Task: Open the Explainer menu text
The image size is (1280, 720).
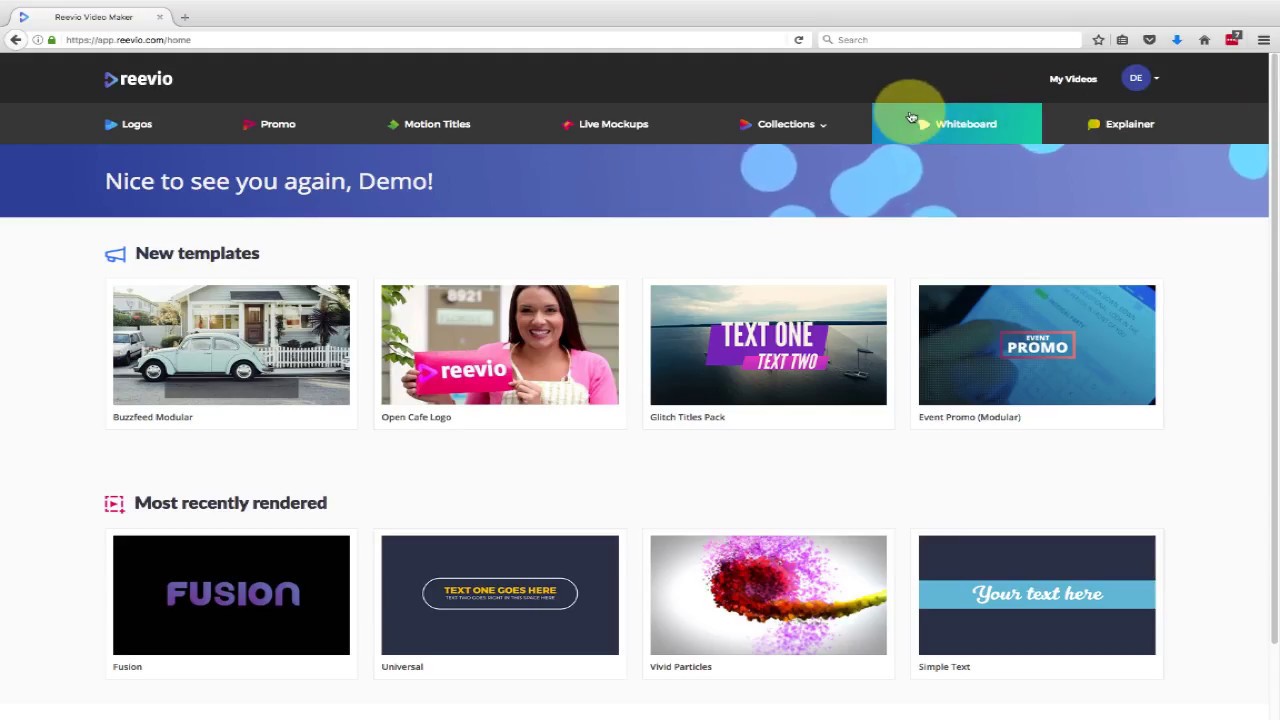Action: point(1130,124)
